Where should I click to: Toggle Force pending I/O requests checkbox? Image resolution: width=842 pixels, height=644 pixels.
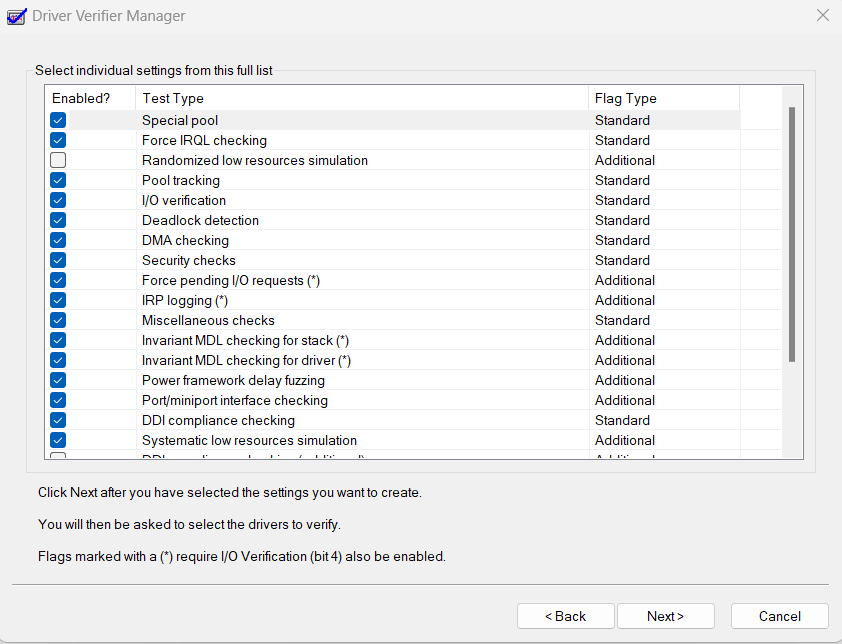58,280
